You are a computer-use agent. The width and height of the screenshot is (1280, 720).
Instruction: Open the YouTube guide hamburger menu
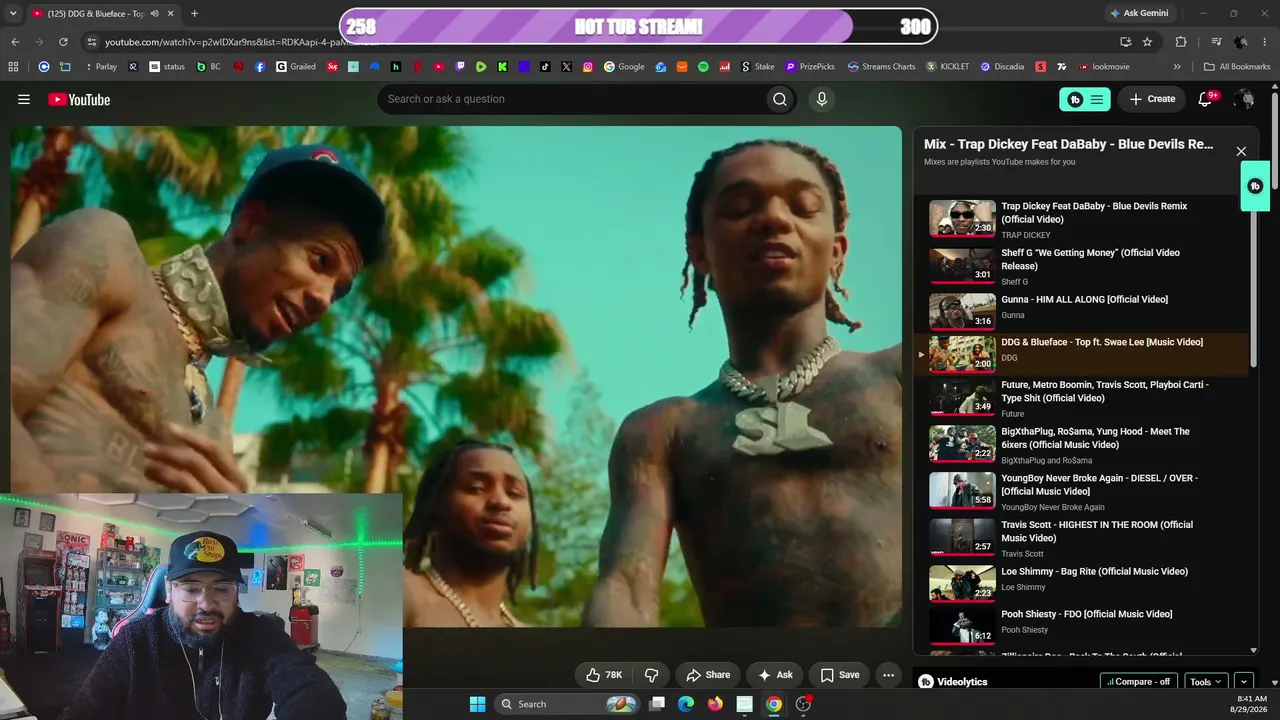pyautogui.click(x=24, y=99)
